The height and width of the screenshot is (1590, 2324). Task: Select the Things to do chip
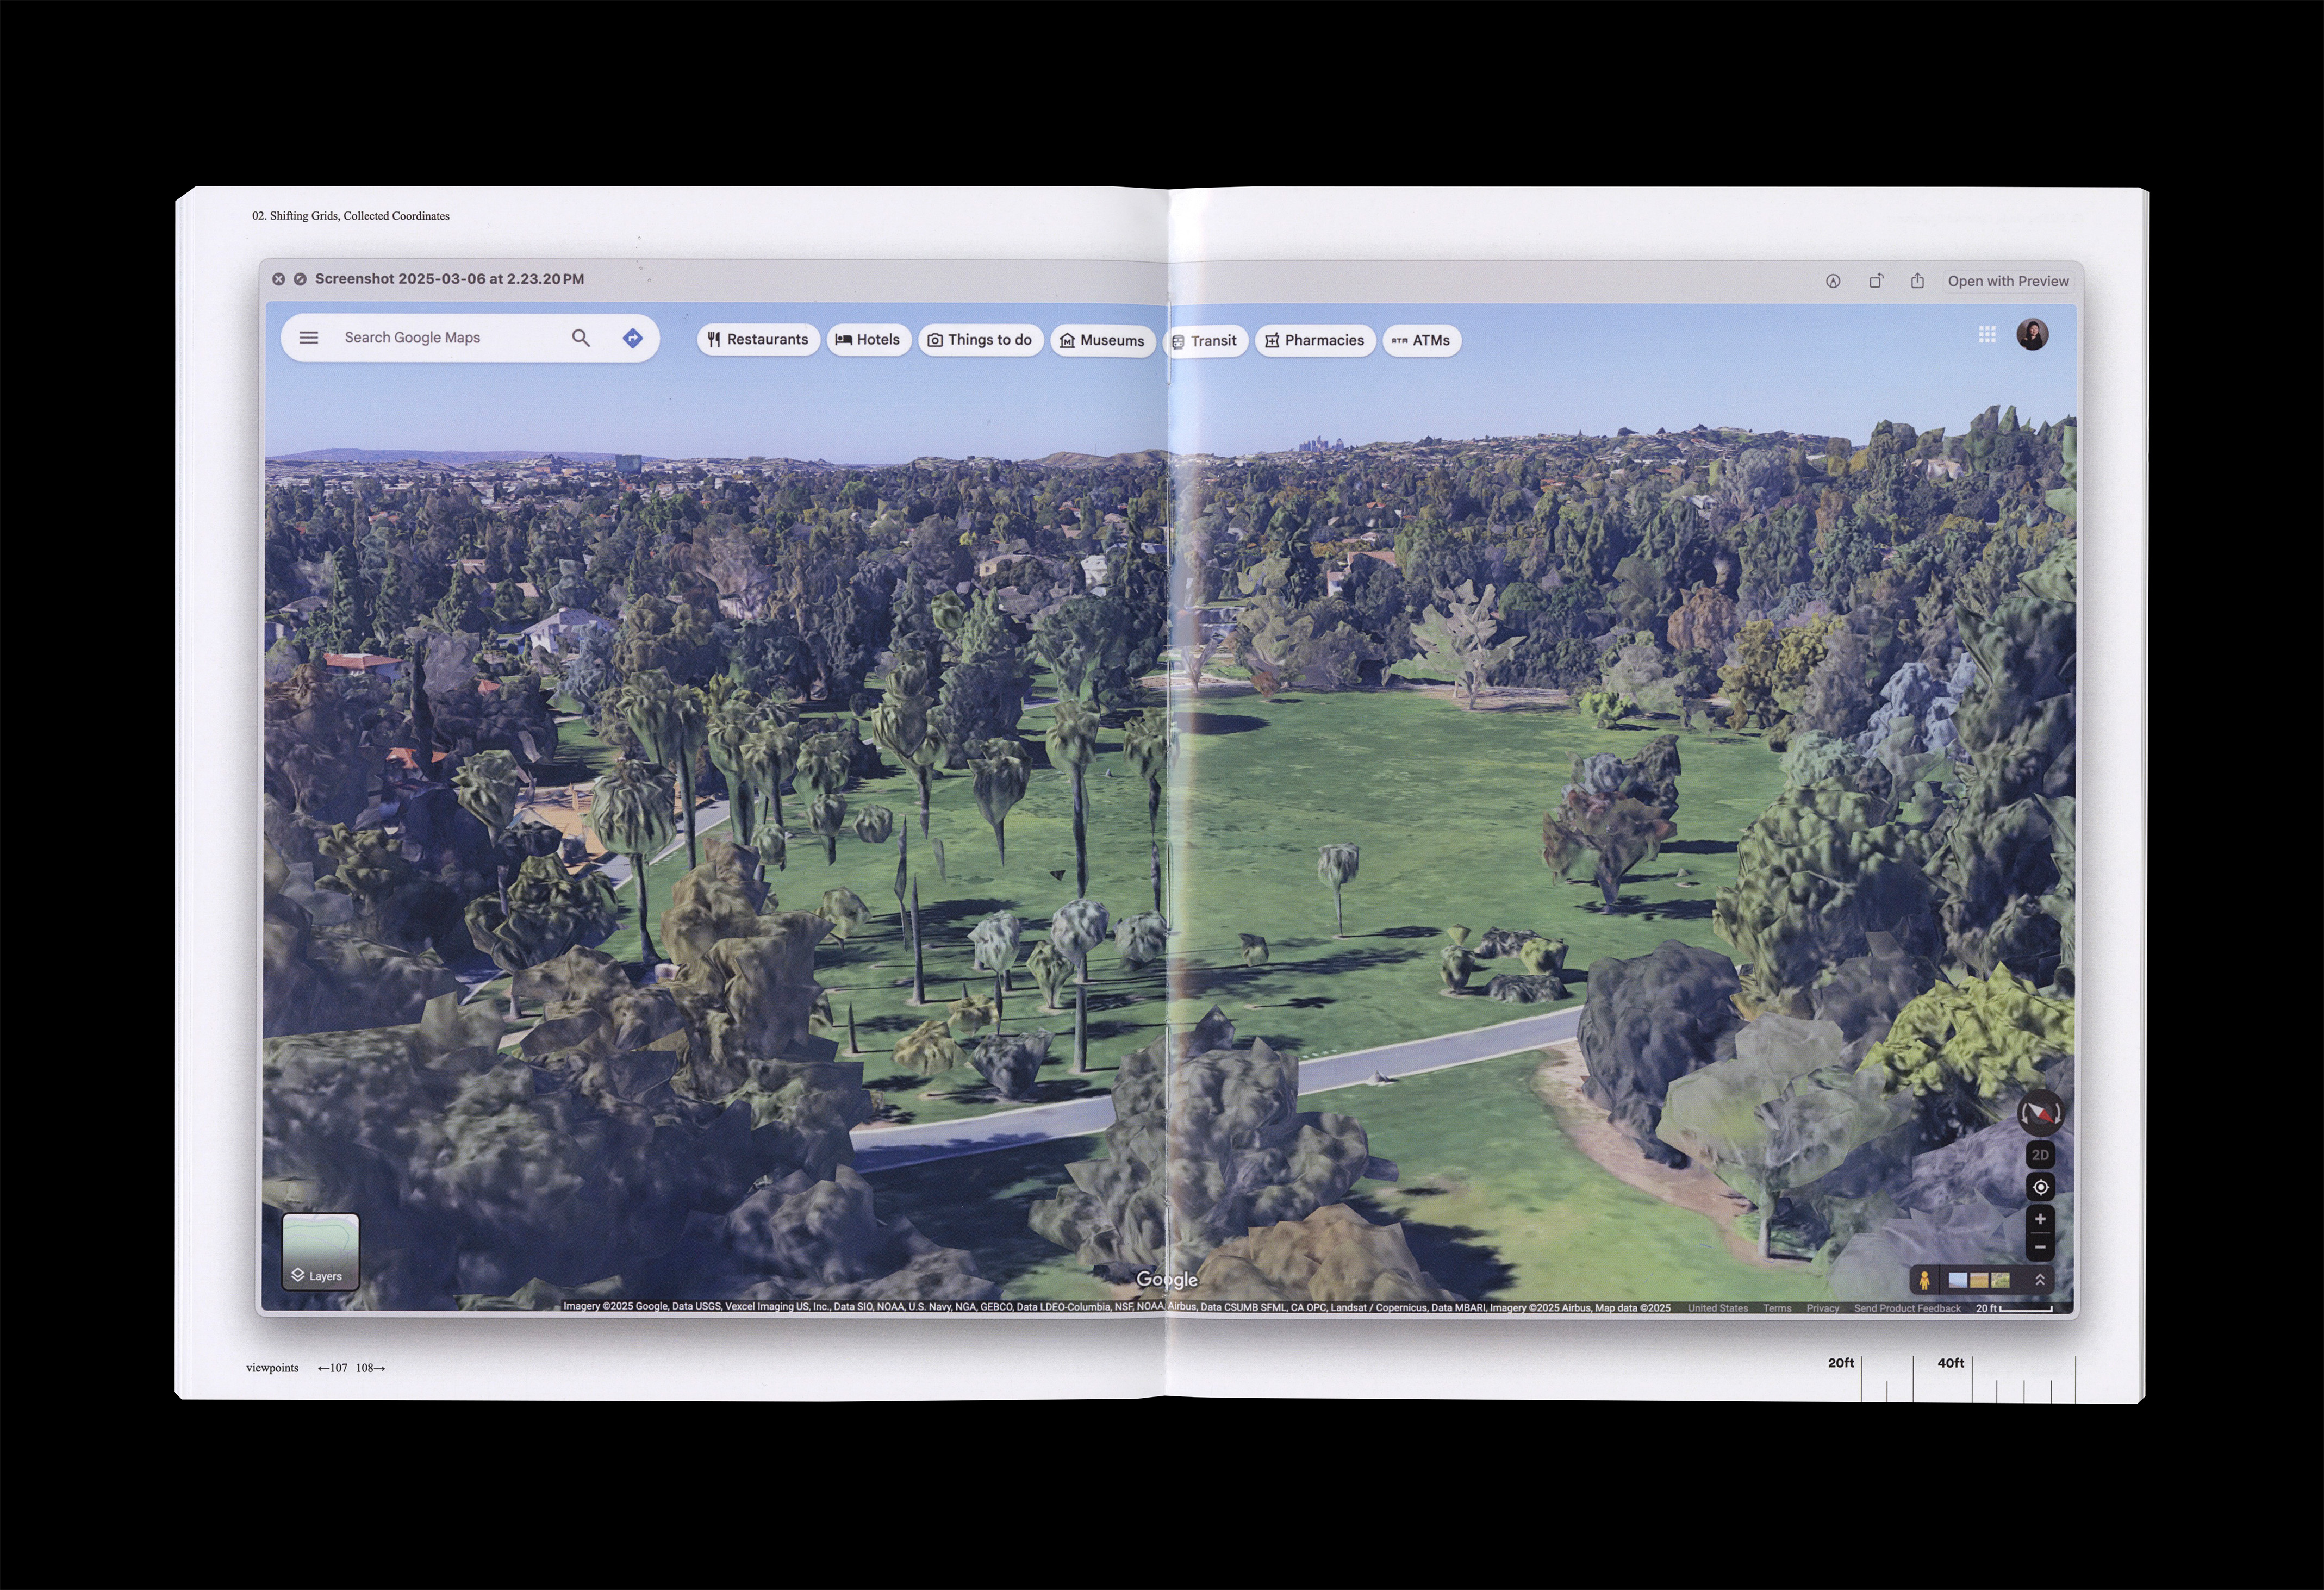click(x=980, y=340)
